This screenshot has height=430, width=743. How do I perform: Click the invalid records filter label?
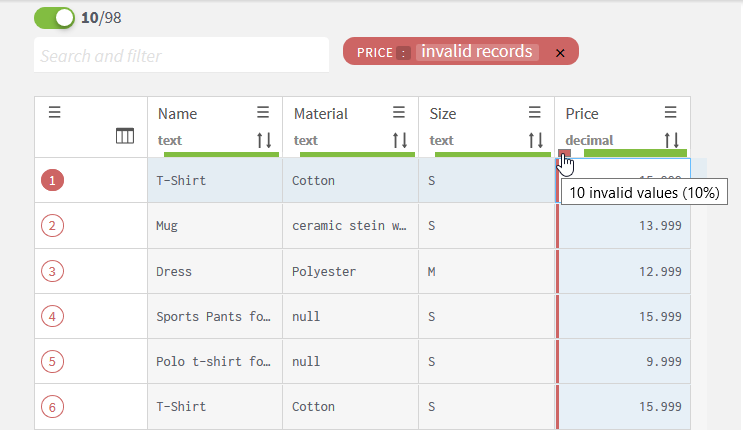tap(477, 52)
